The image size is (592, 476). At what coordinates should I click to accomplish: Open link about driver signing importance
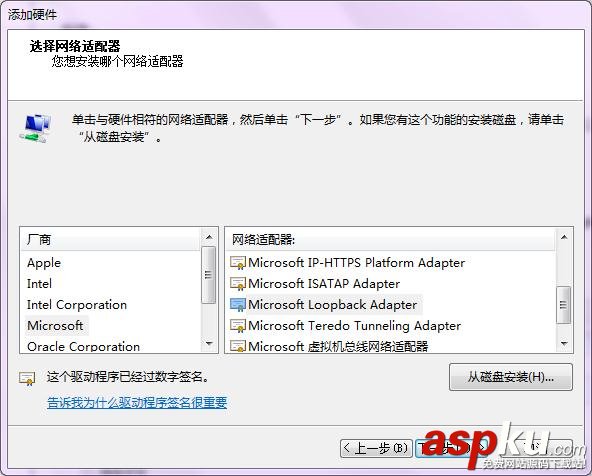point(137,403)
